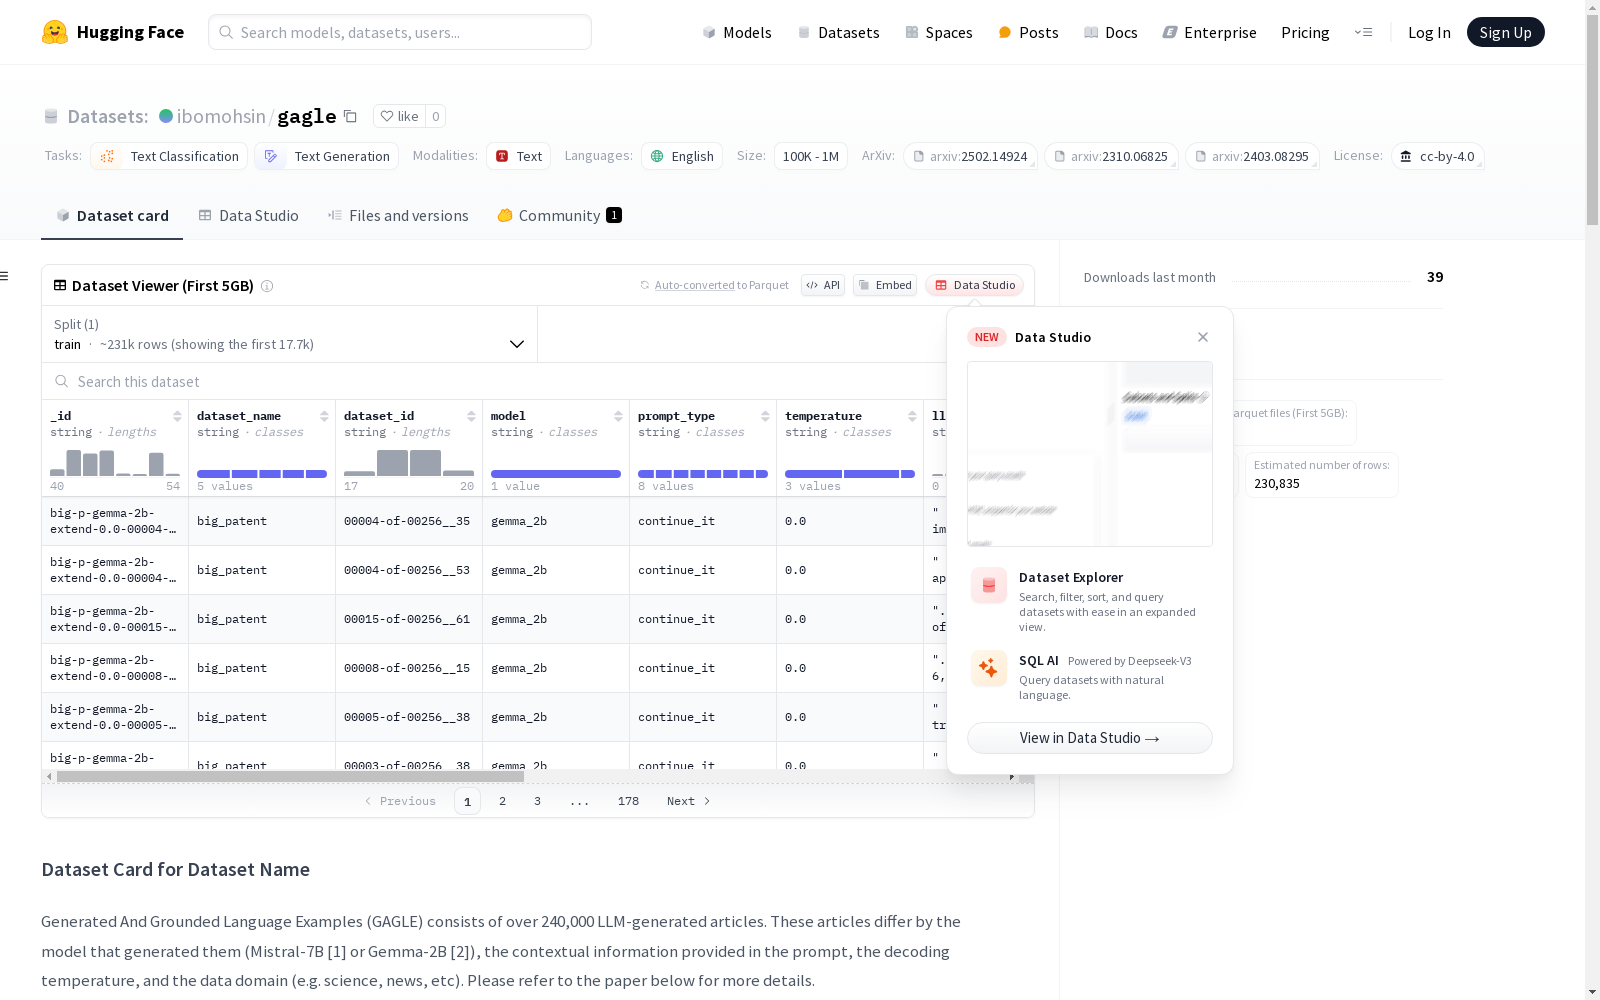
Task: Click the Data Studio button in viewer header
Action: click(x=975, y=285)
